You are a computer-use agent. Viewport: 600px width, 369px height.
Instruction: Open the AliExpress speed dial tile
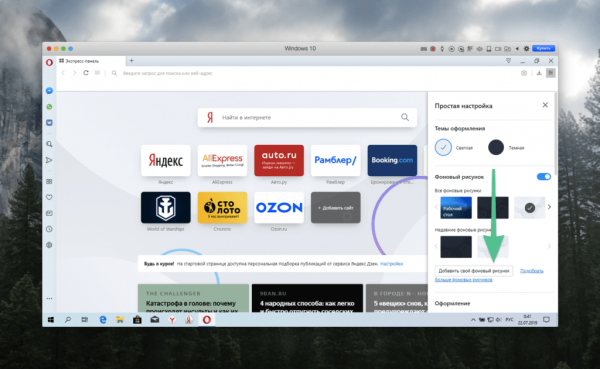pos(222,160)
